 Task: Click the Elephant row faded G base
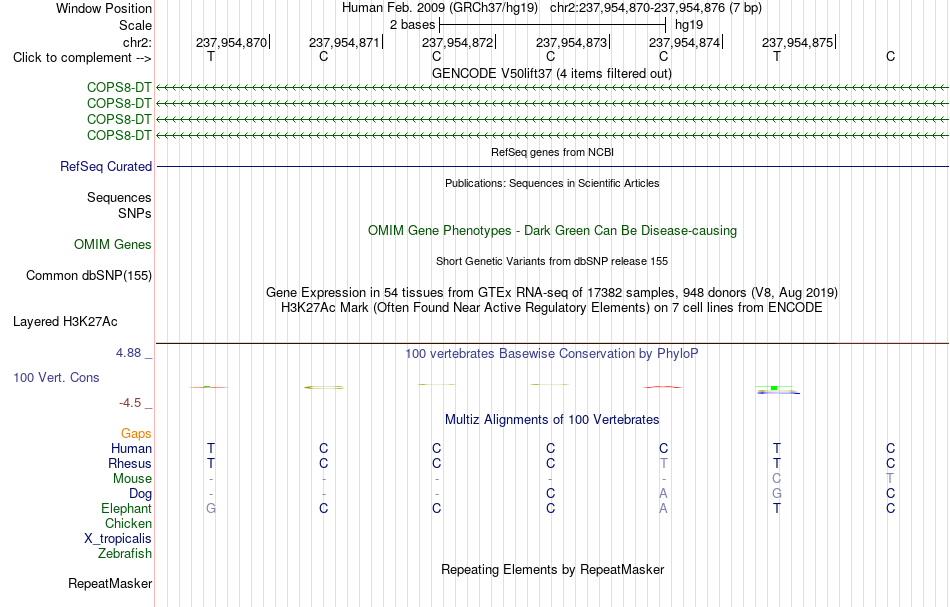point(210,509)
